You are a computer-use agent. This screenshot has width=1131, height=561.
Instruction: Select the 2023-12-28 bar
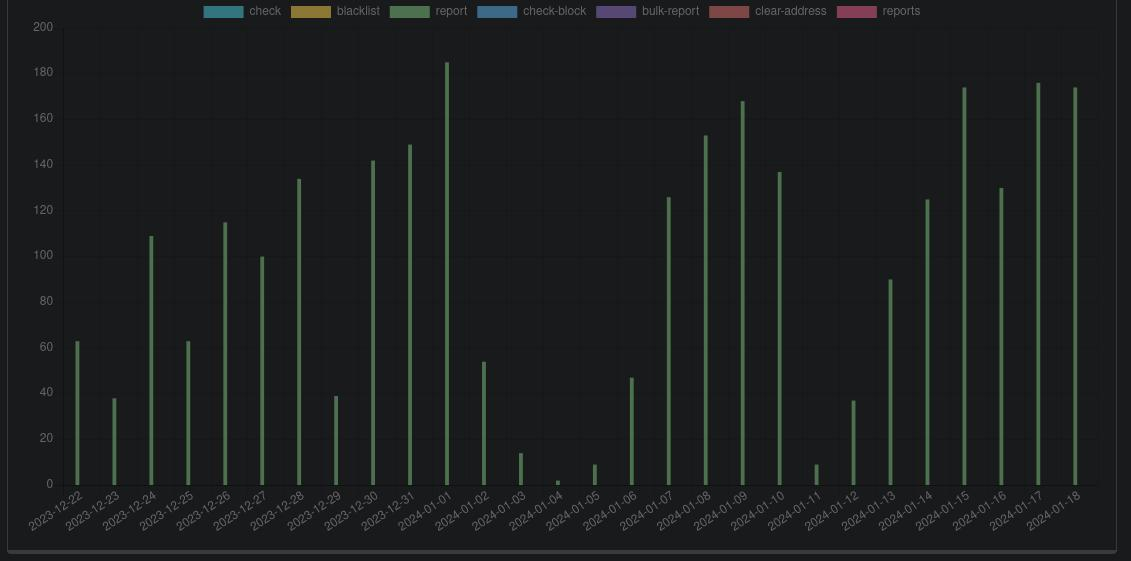[299, 332]
